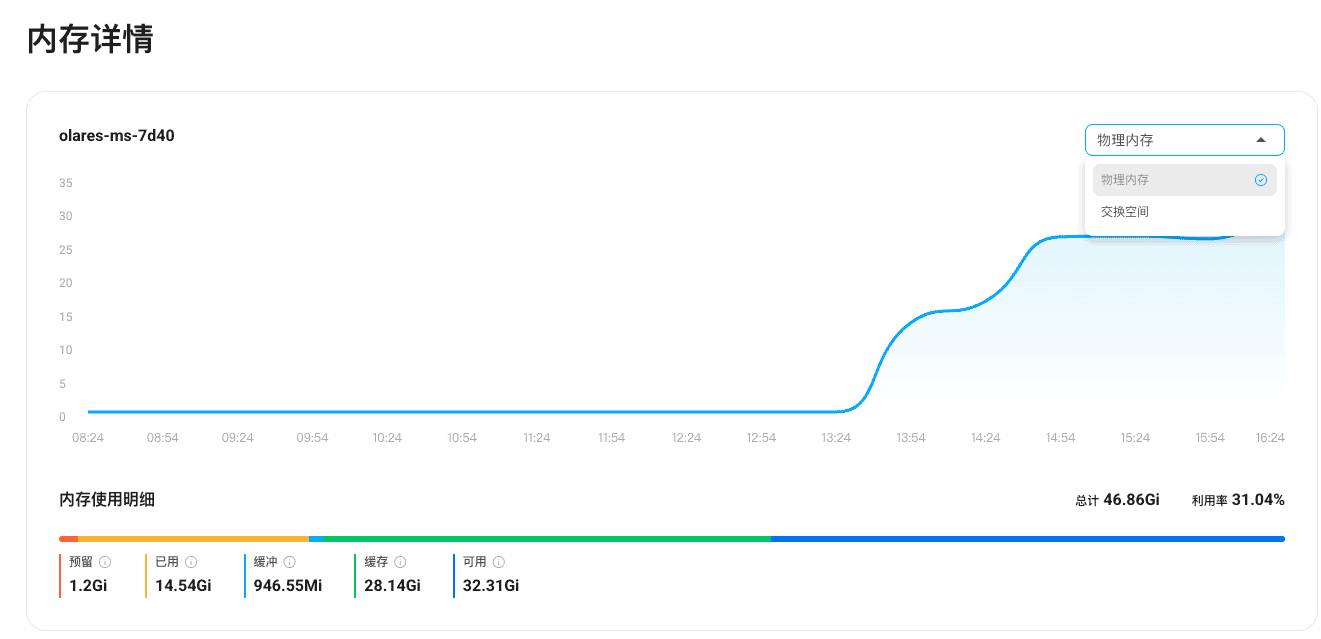Select 交换空间 option in dropdown list
This screenshot has height=639, width=1321.
tap(1125, 212)
